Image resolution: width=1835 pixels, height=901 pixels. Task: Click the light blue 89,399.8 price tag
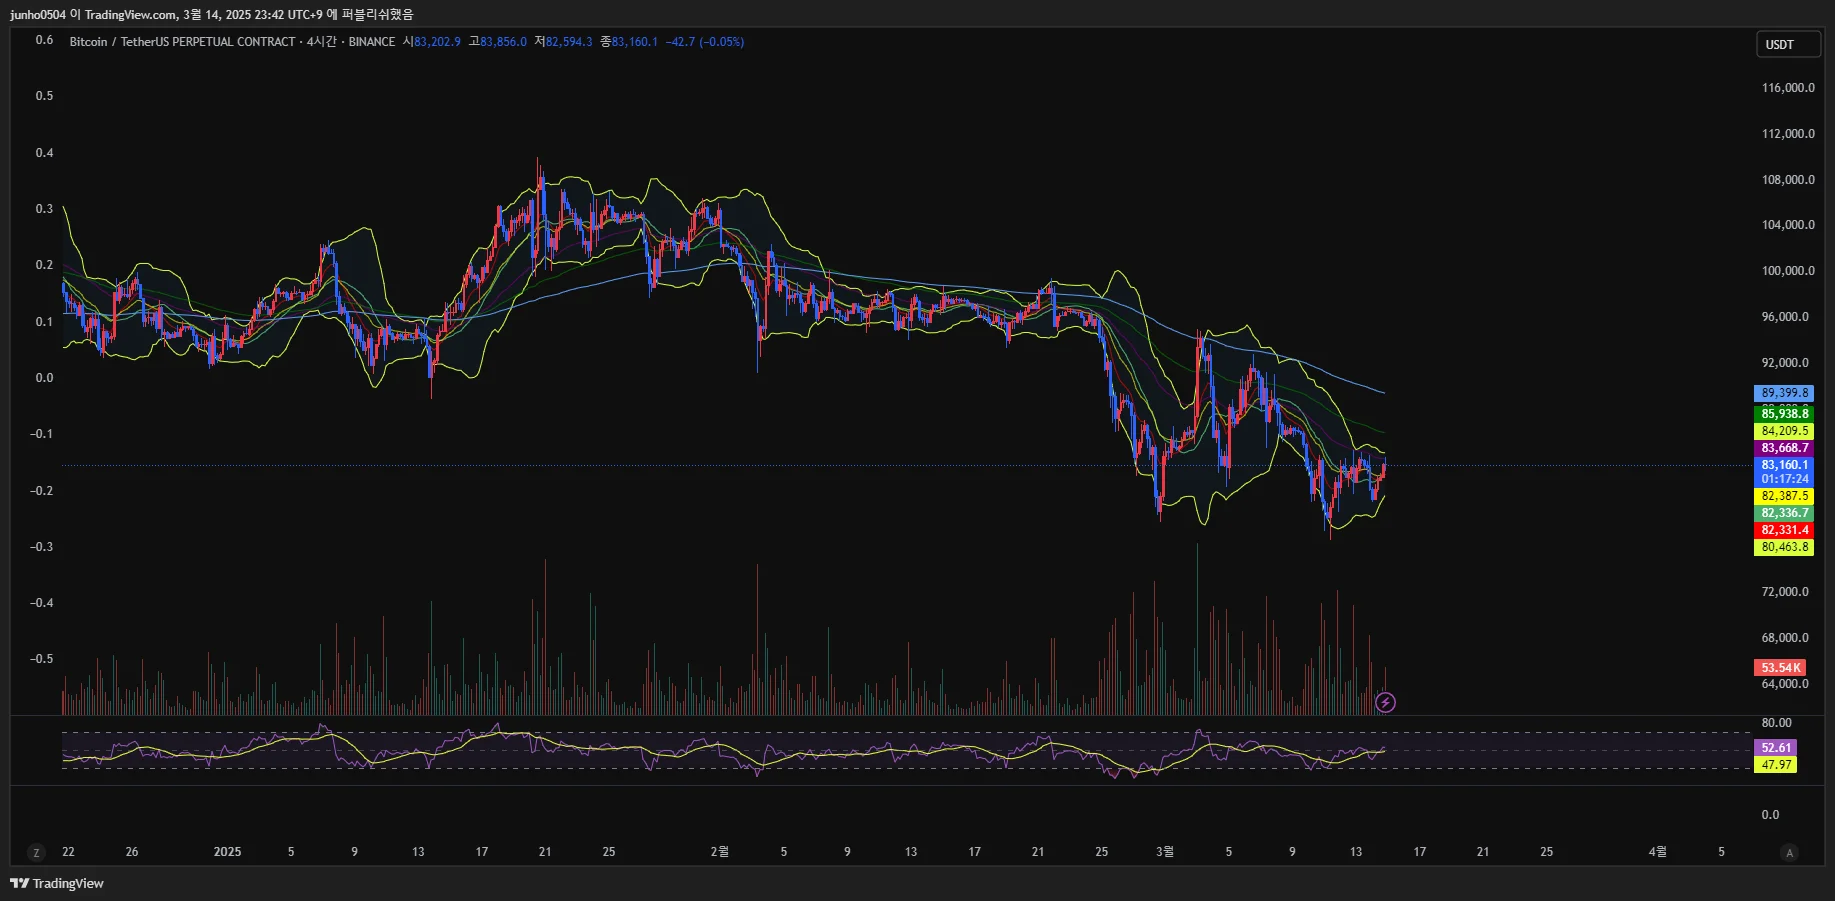pos(1784,393)
